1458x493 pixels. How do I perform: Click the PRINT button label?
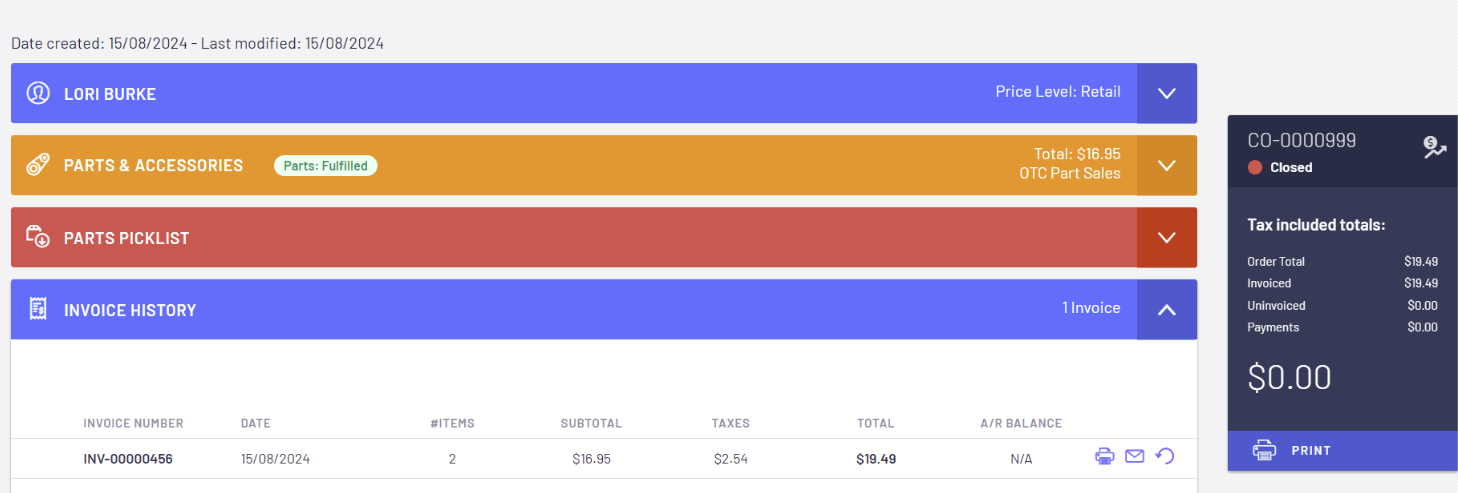click(1311, 451)
